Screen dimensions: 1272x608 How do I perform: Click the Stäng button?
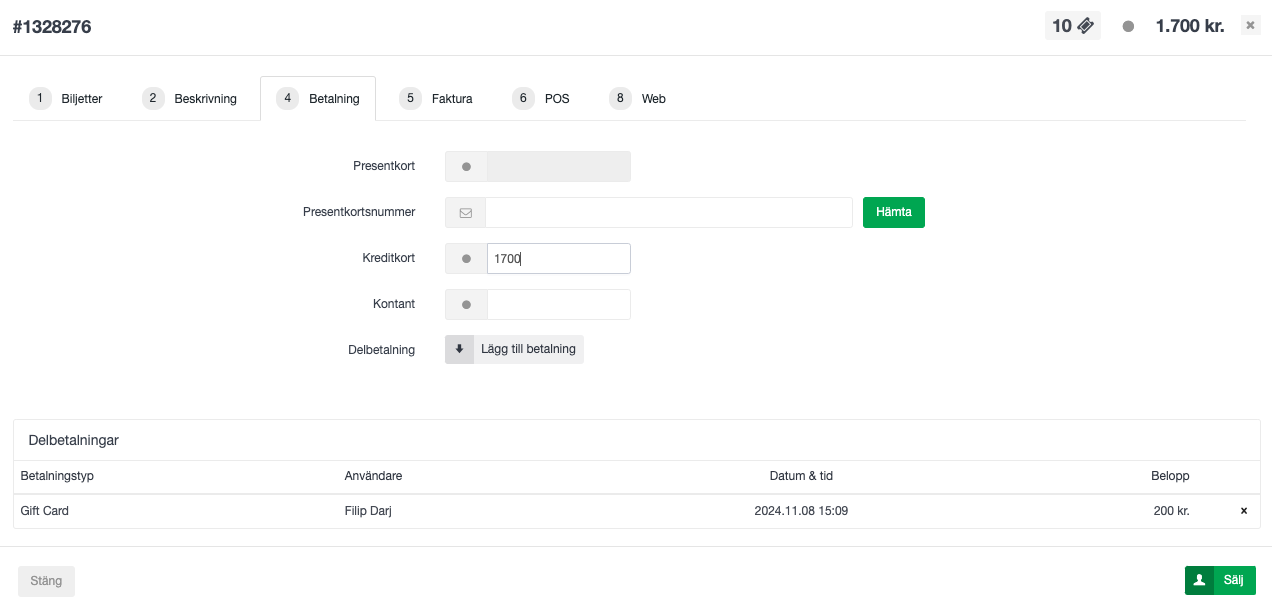click(46, 581)
